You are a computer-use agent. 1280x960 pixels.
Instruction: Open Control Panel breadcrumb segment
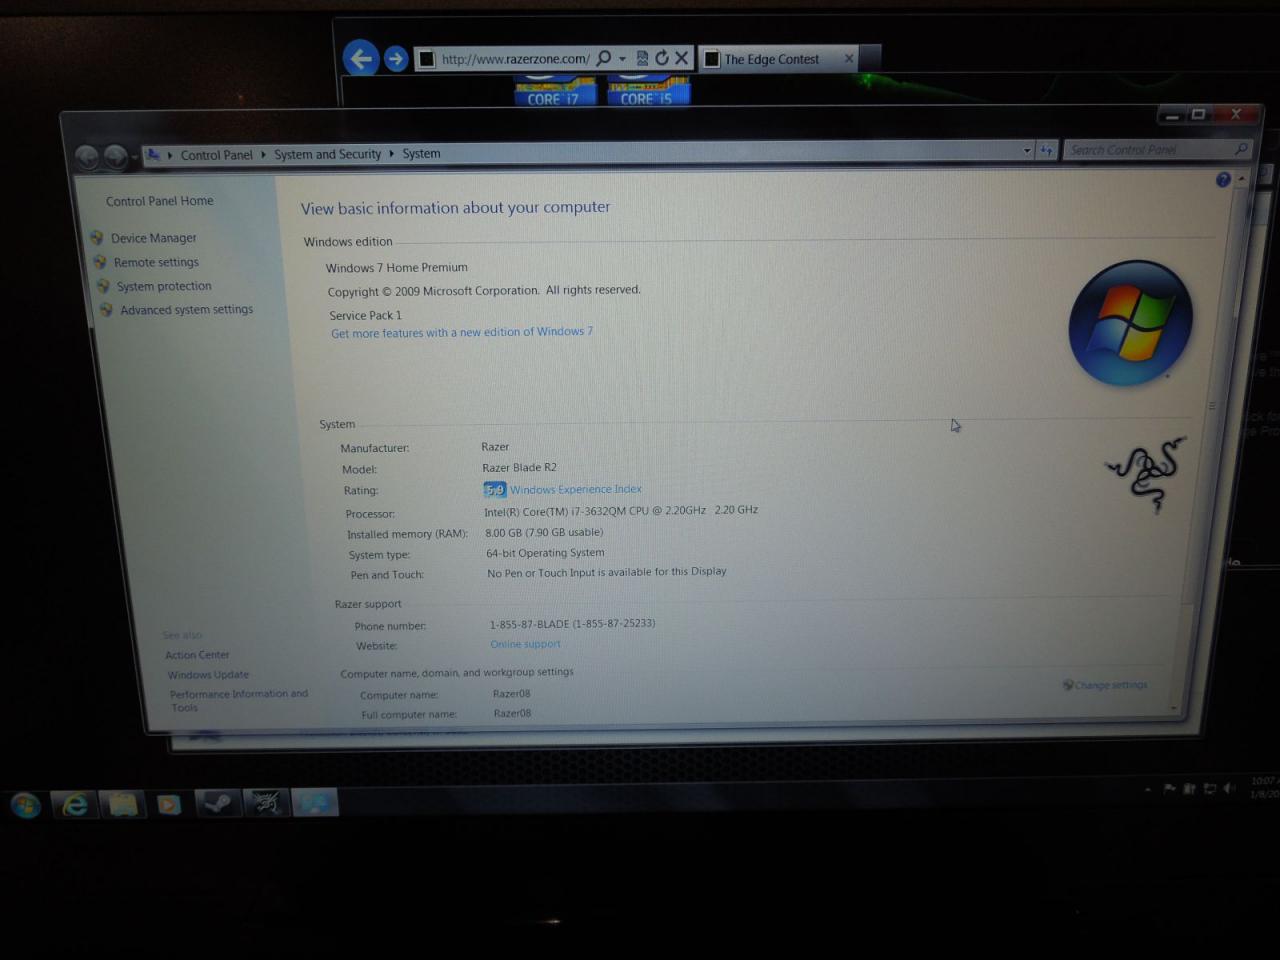pyautogui.click(x=216, y=155)
